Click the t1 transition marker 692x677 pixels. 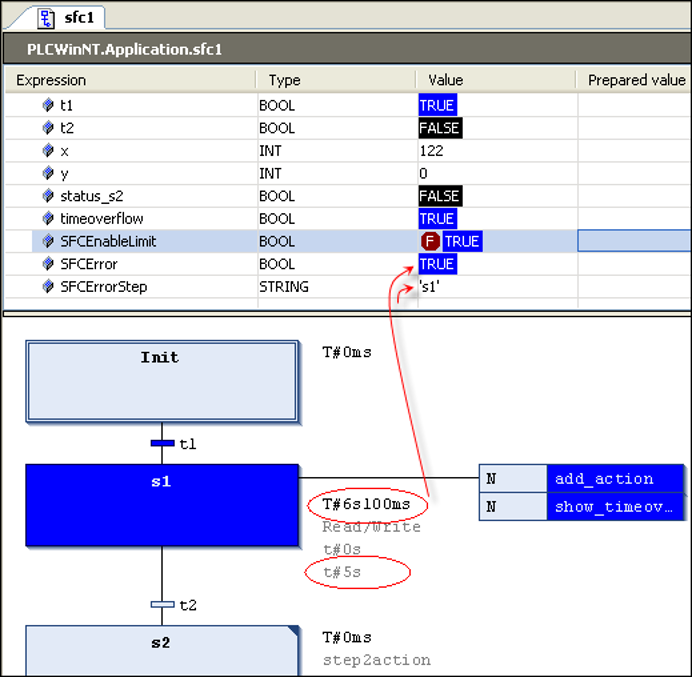click(162, 443)
